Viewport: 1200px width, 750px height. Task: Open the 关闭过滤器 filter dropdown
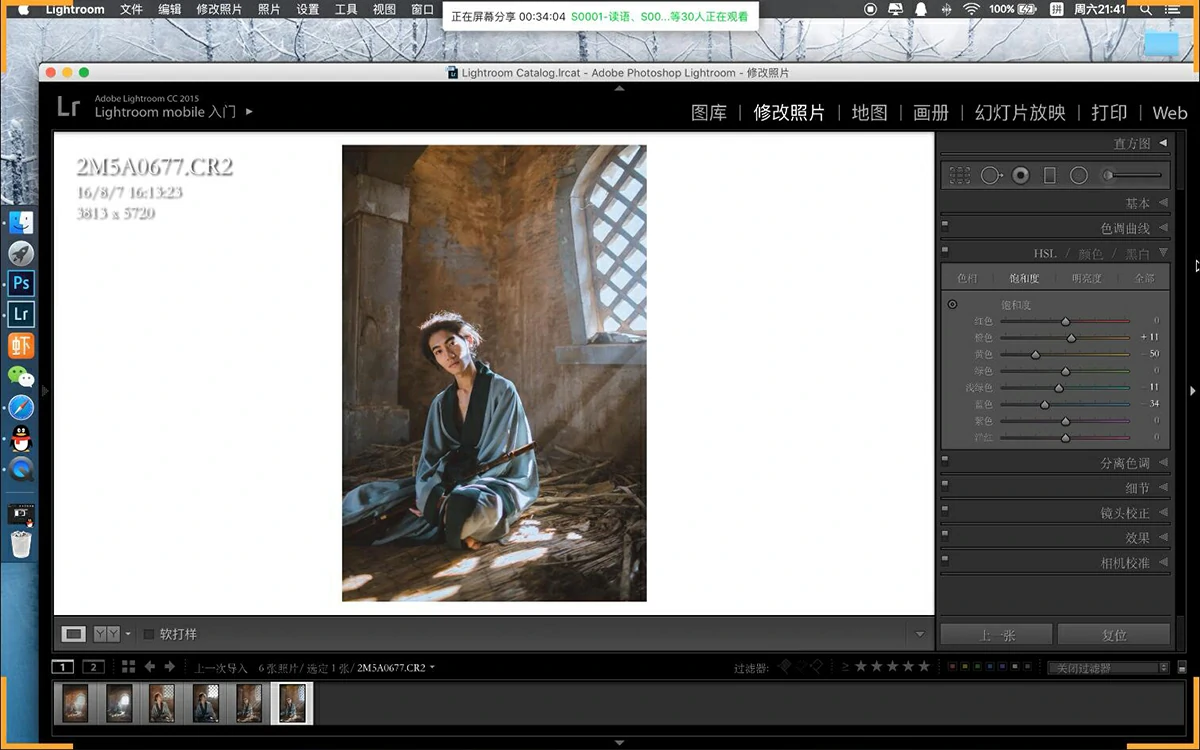[1107, 668]
